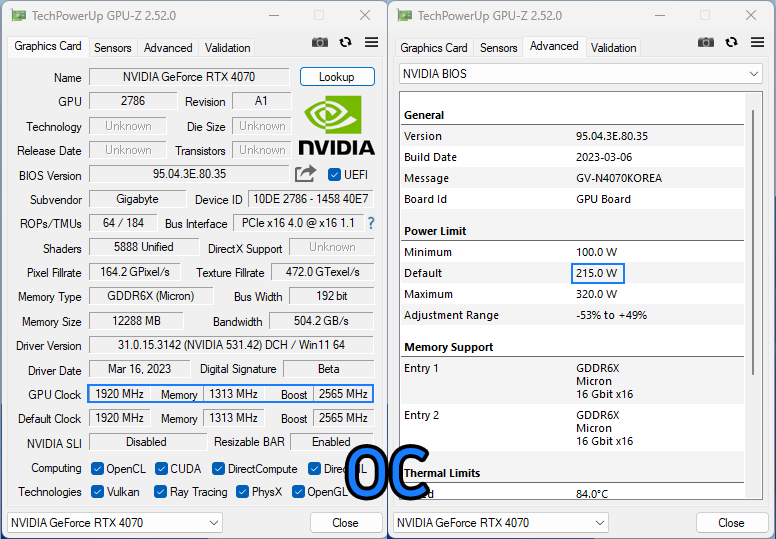Click the Default power limit value 215.0 W
This screenshot has height=539, width=776.
597,273
